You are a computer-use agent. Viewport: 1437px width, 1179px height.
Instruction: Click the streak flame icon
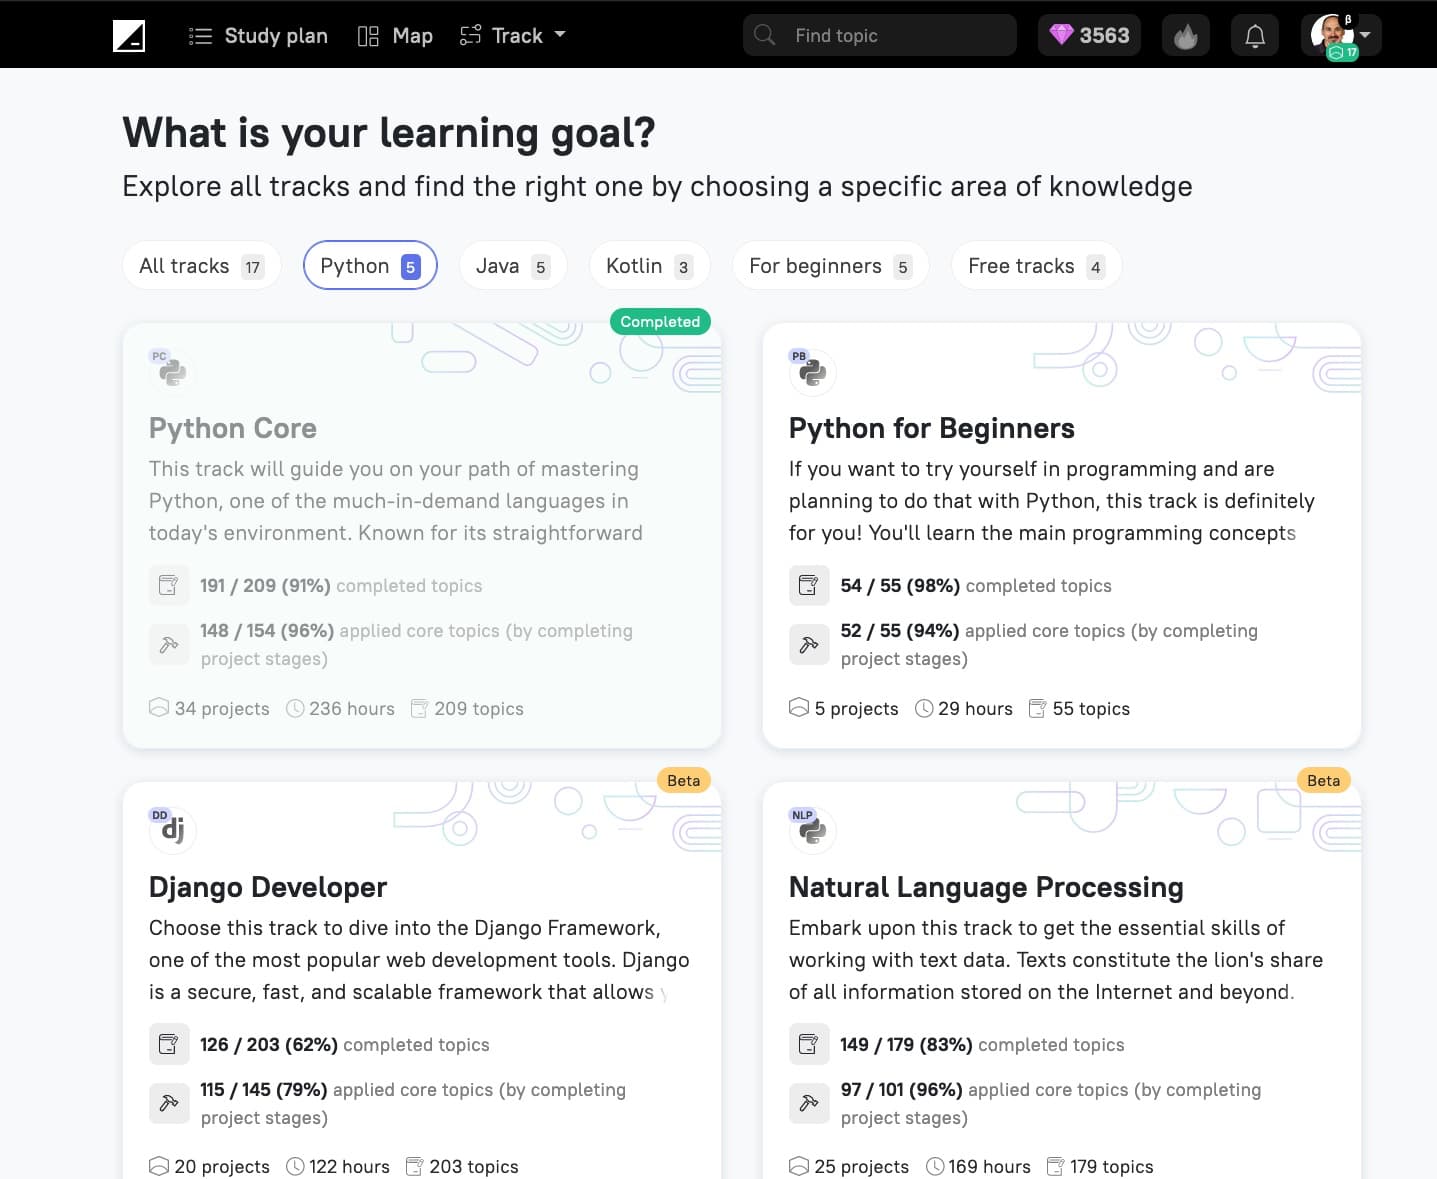pyautogui.click(x=1185, y=36)
